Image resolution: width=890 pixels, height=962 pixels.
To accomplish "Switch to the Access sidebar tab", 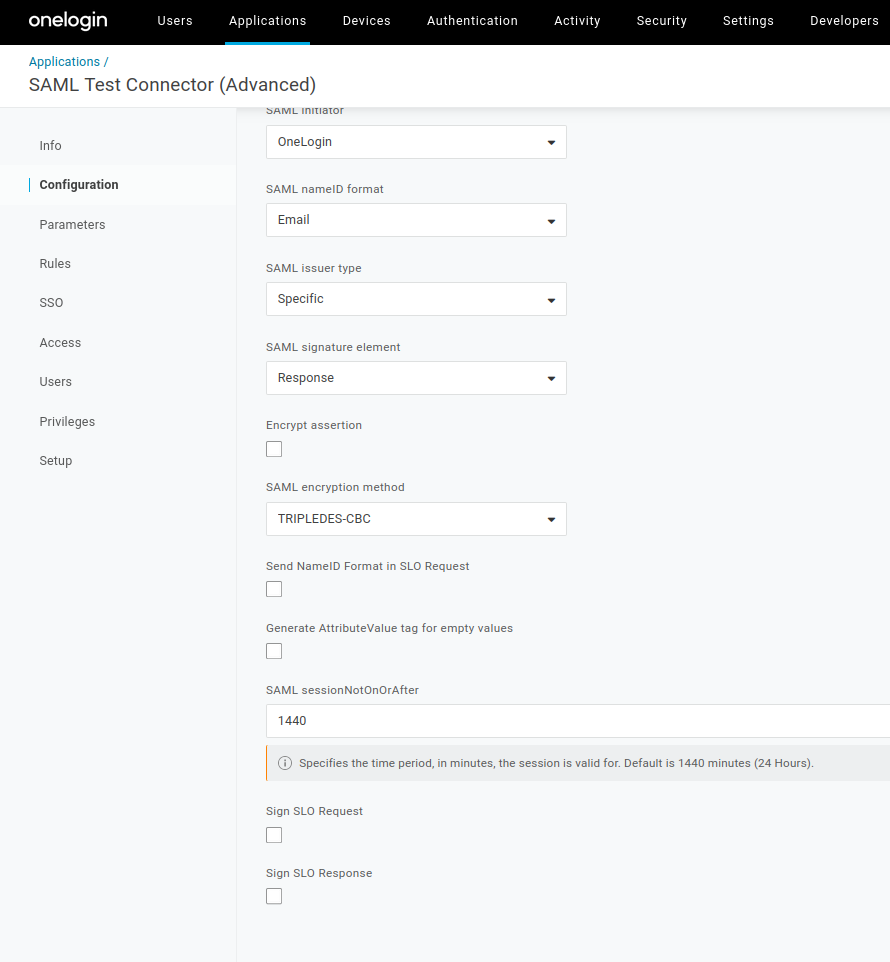I will tap(60, 343).
